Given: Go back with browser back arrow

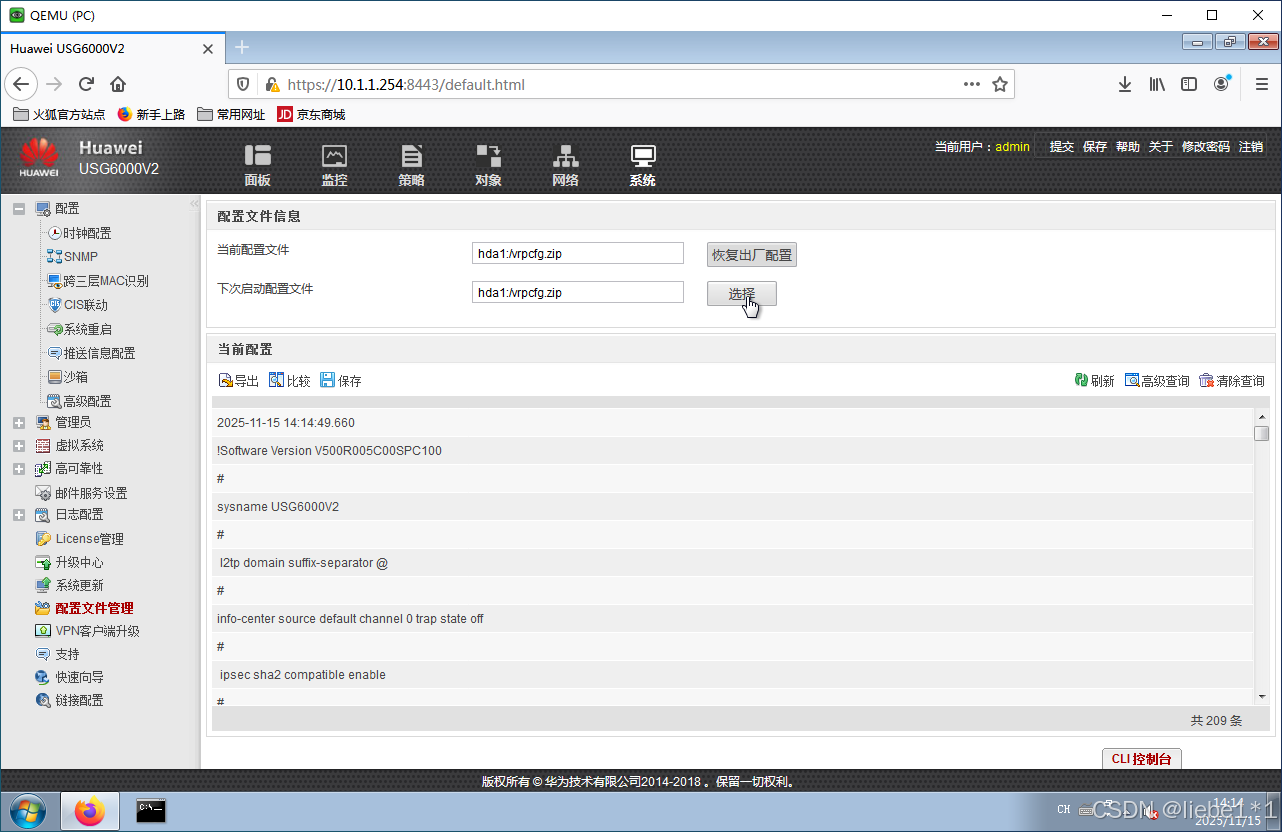Looking at the screenshot, I should click(22, 84).
